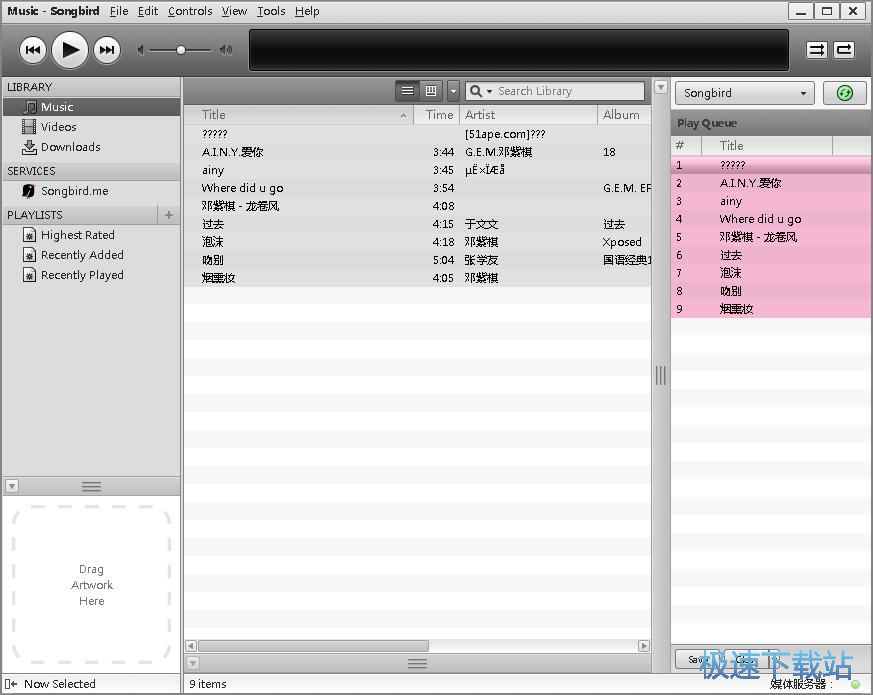This screenshot has height=695, width=873.
Task: Select queue item 3 'ainy'
Action: [x=771, y=201]
